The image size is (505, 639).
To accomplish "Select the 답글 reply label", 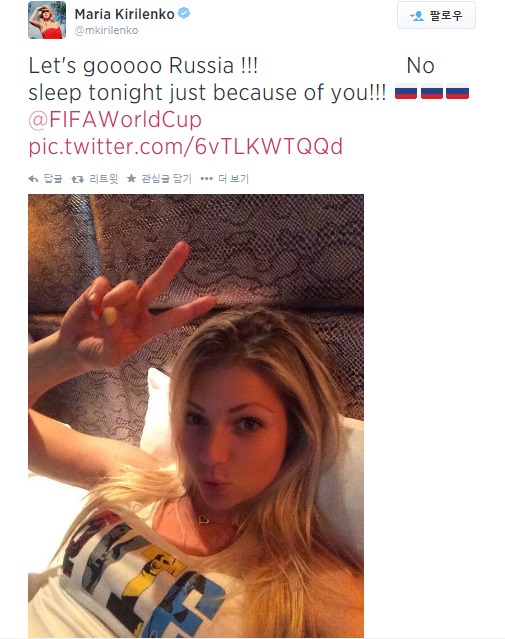I will click(53, 178).
